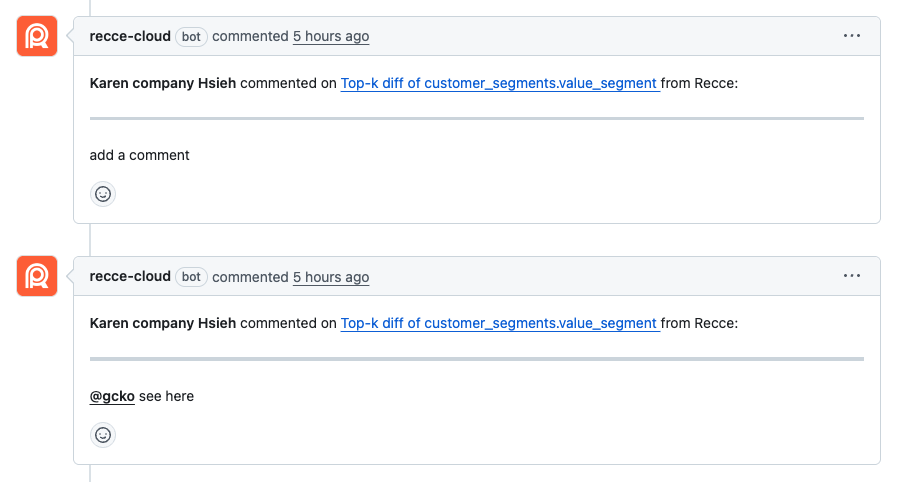Click the @gcko user mention
Image resolution: width=905 pixels, height=482 pixels.
[x=112, y=396]
